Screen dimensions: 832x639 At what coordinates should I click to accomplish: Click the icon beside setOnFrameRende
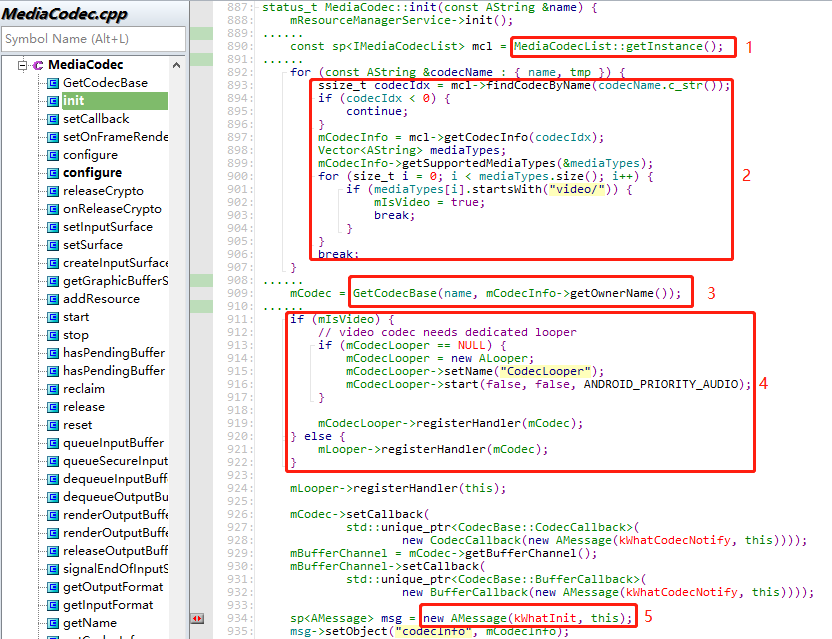[53, 137]
